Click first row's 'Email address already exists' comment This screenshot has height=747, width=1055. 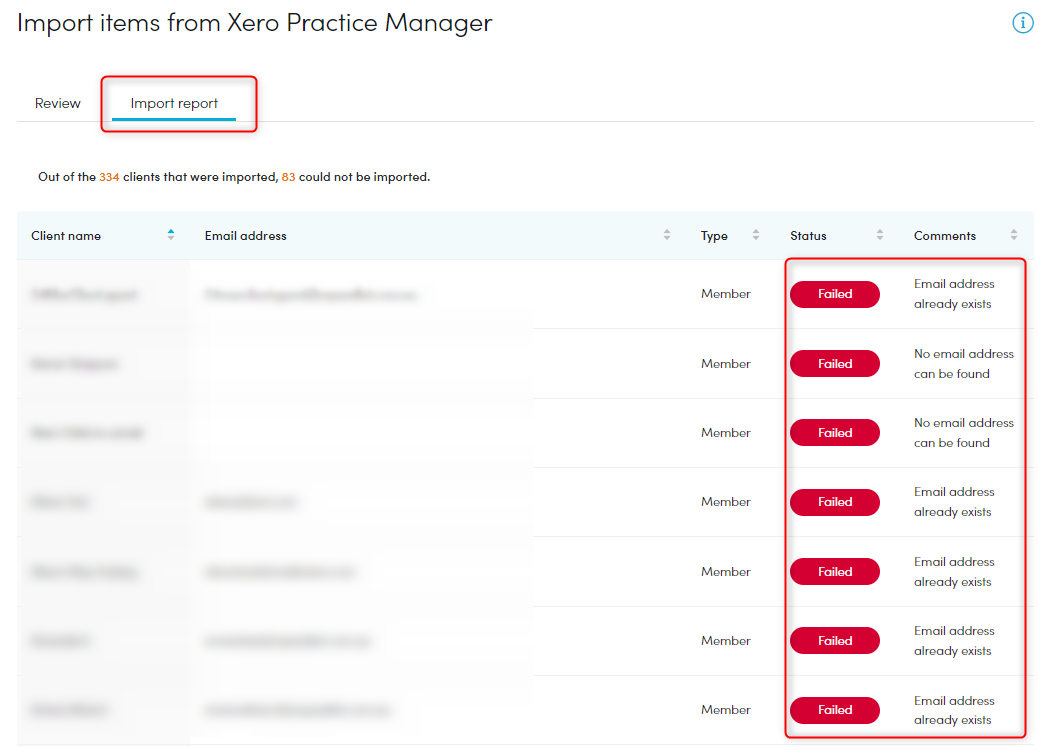tap(953, 294)
